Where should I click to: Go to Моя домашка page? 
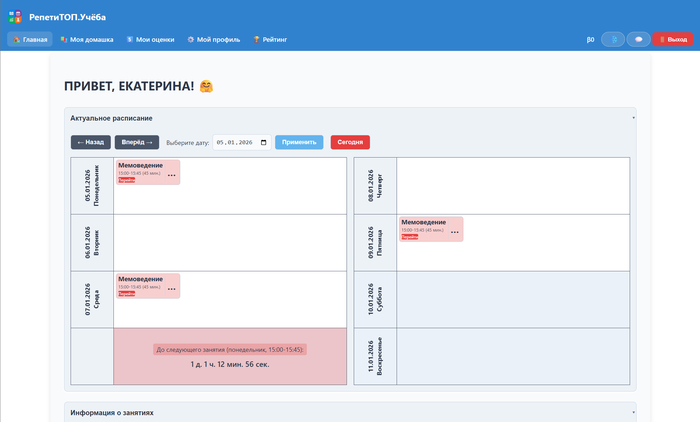pyautogui.click(x=86, y=39)
